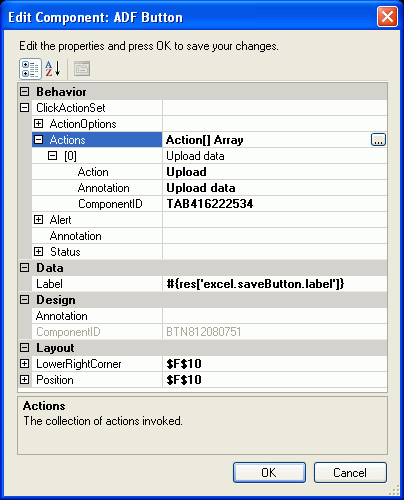Cancel the Edit Component dialog

[350, 472]
